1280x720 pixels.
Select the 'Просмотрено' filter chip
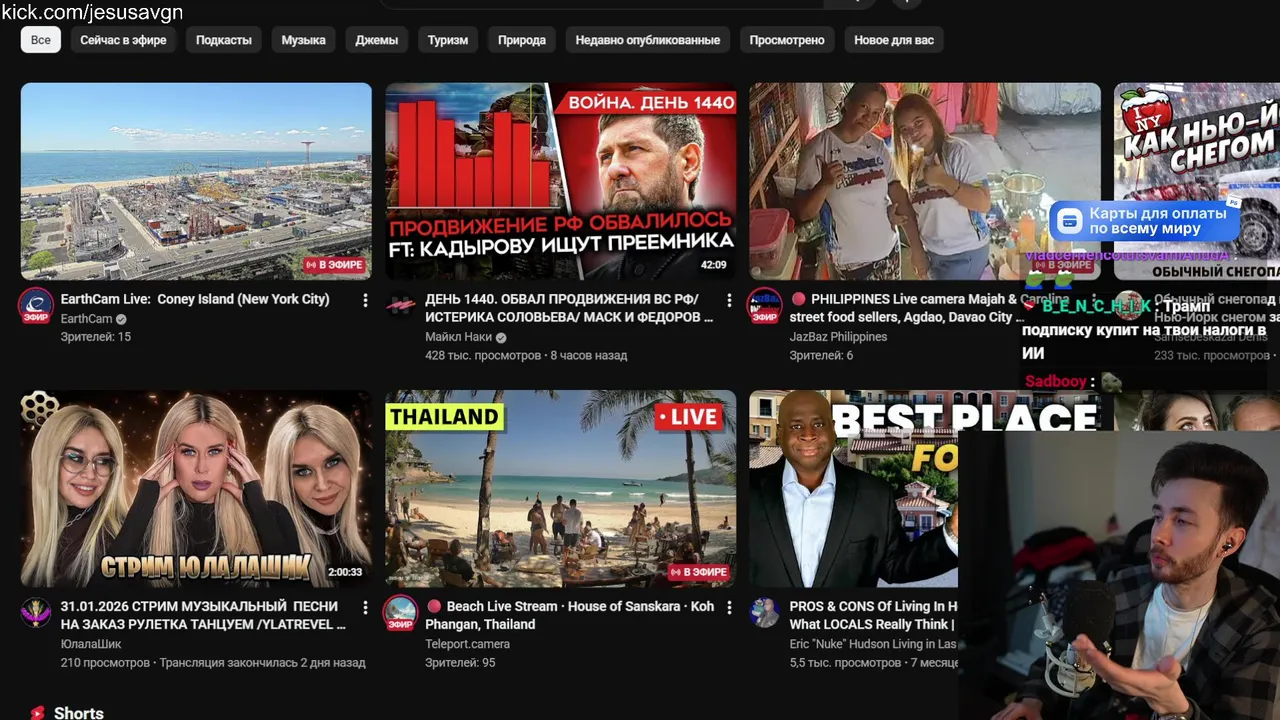coord(787,40)
